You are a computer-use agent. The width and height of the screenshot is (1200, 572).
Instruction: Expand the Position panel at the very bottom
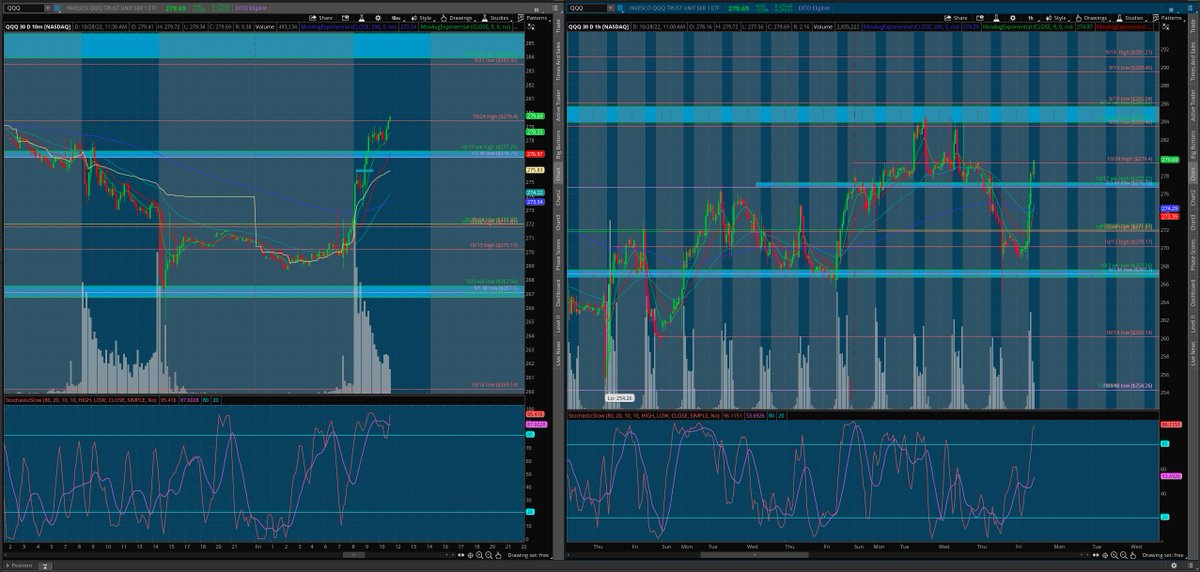(x=20, y=566)
